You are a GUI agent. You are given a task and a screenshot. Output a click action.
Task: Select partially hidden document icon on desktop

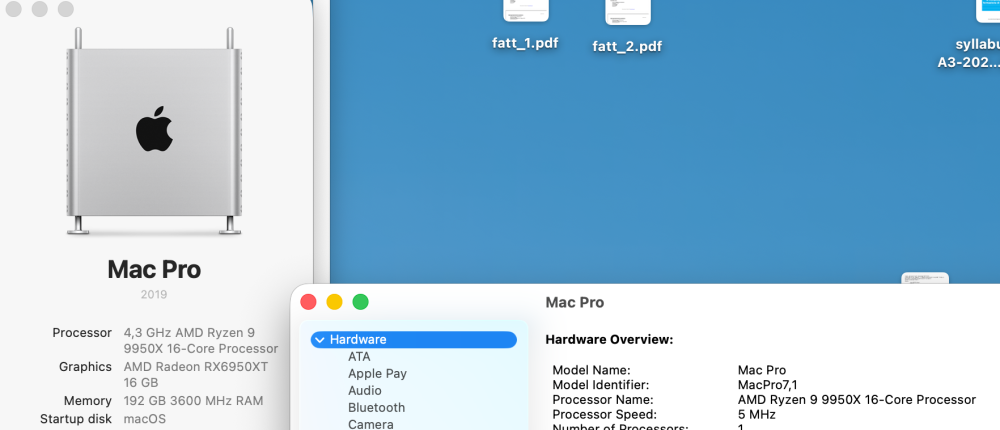pos(925,279)
